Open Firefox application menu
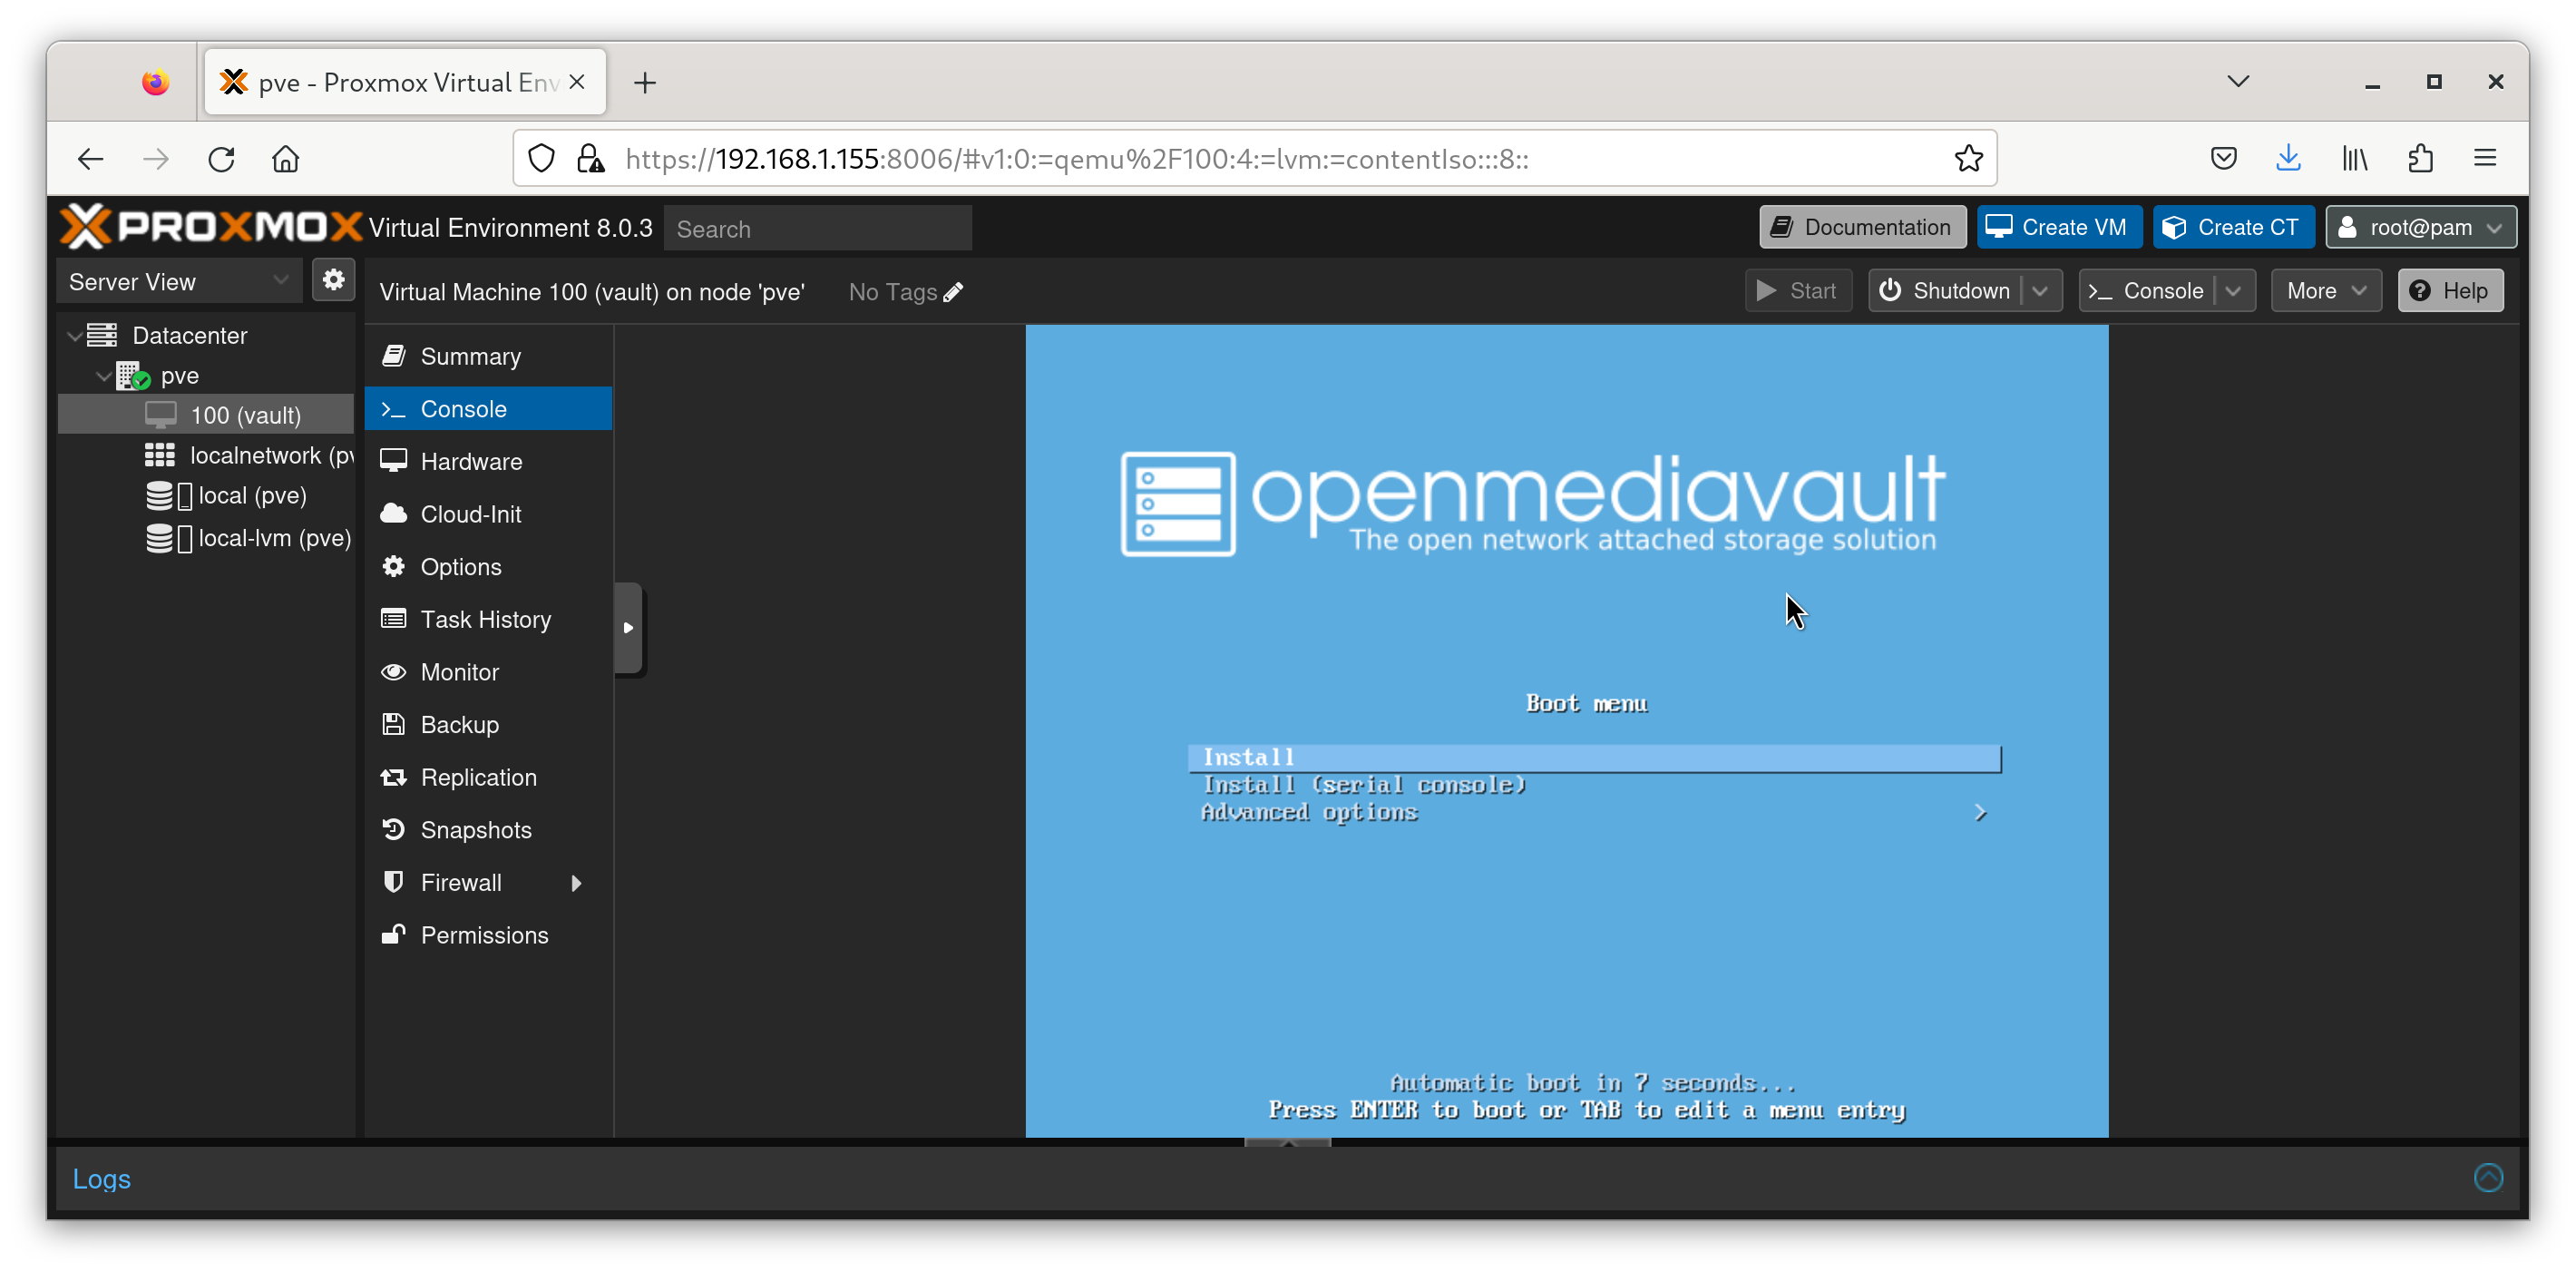 coord(2485,158)
